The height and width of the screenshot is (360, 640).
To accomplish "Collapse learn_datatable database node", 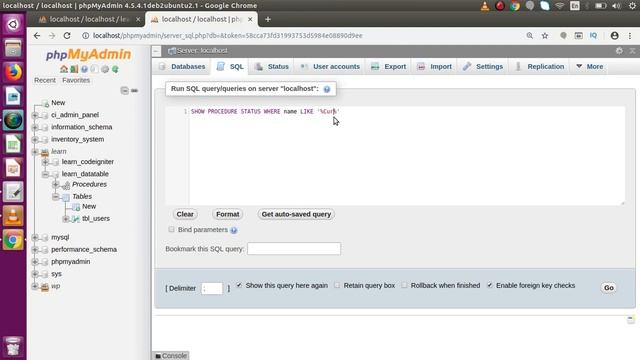I will click(45, 174).
